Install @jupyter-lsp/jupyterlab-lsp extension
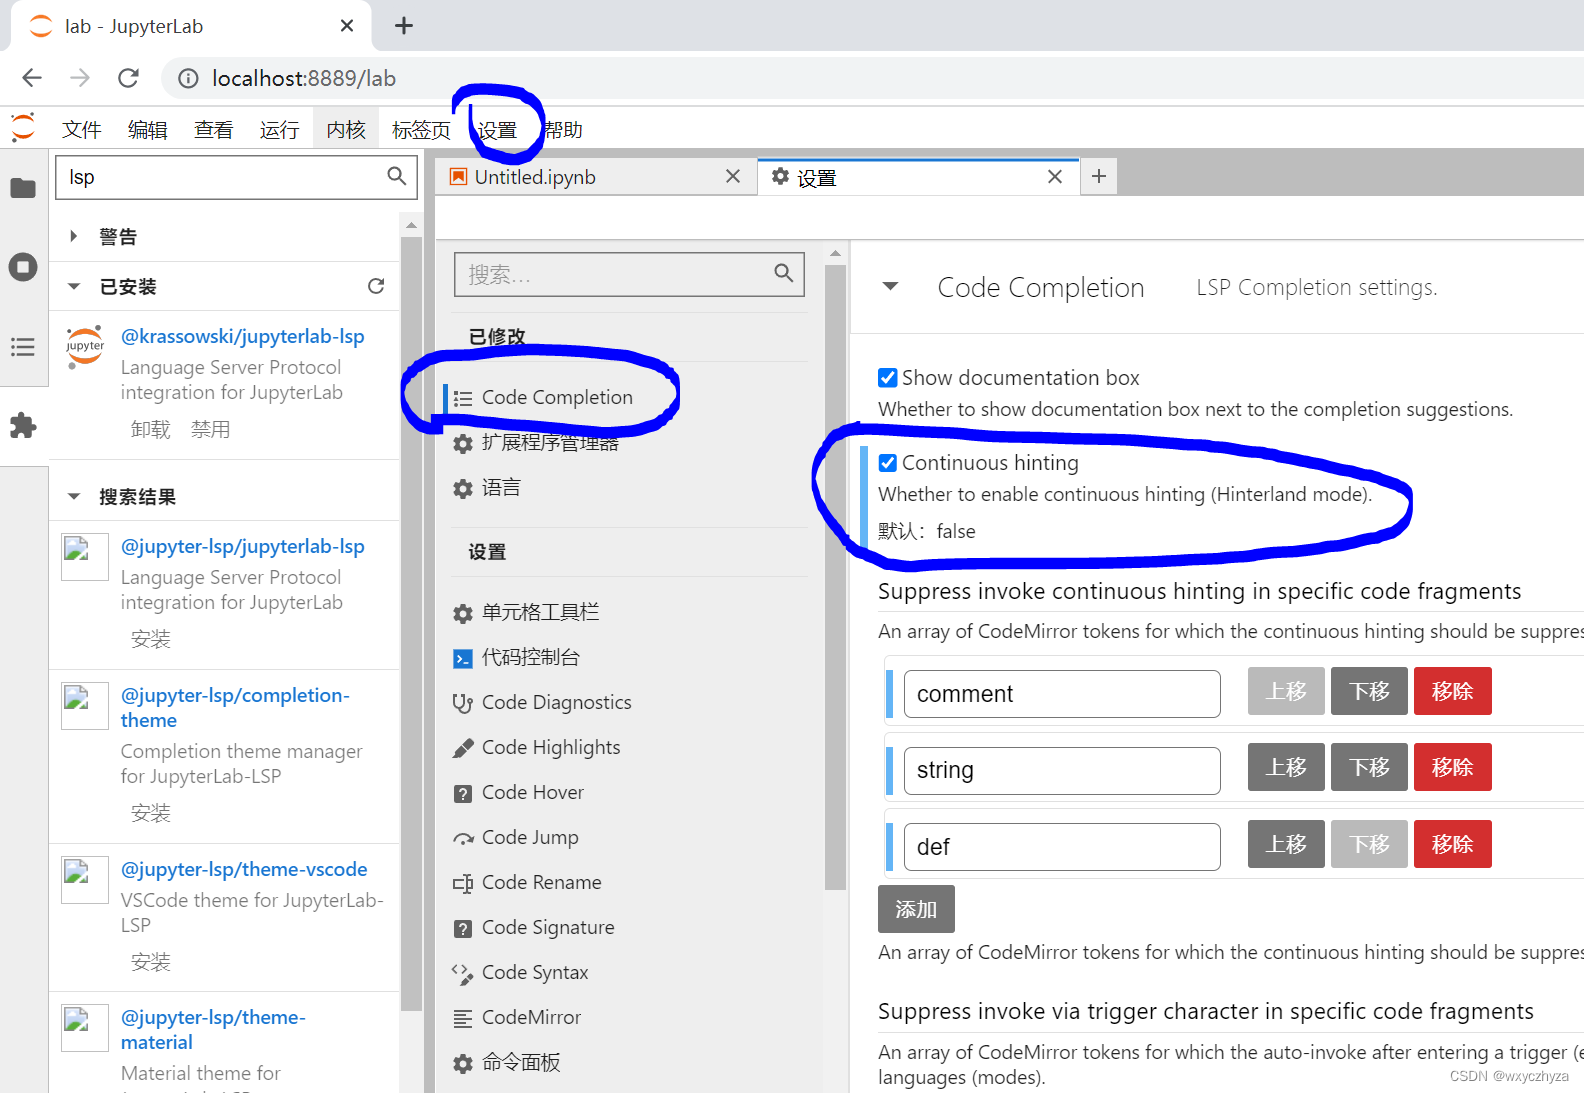Image resolution: width=1584 pixels, height=1093 pixels. (x=151, y=639)
